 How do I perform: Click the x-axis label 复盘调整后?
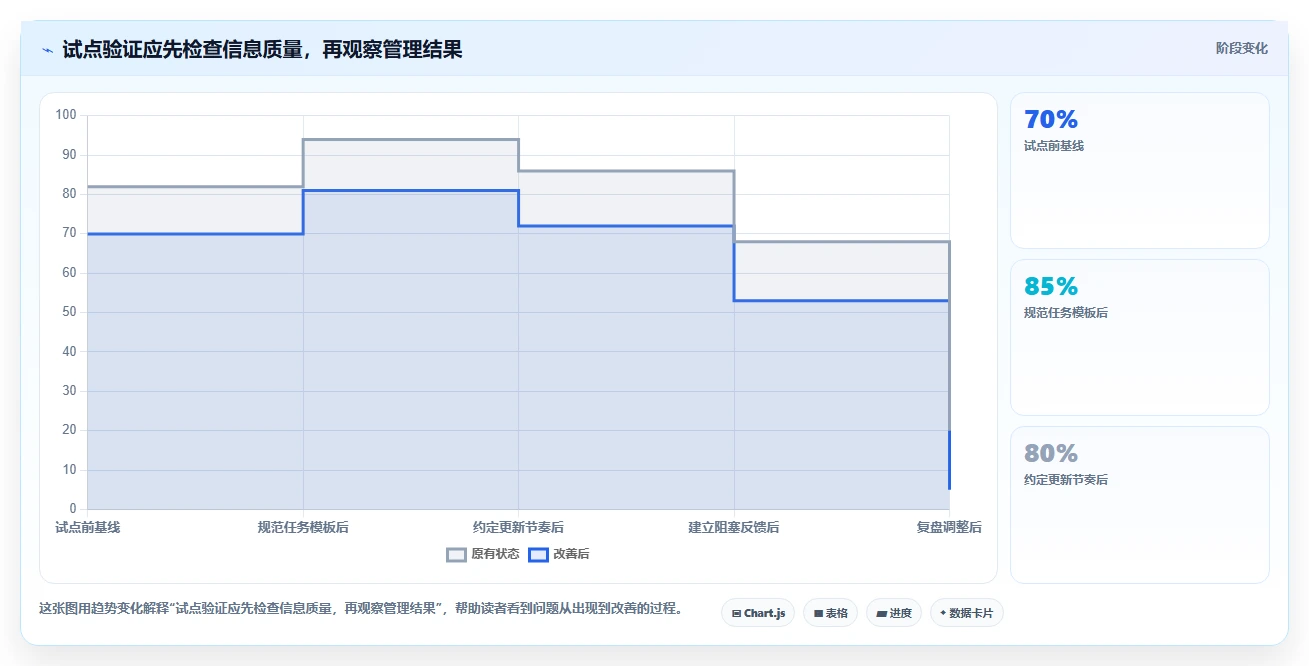[x=949, y=527]
